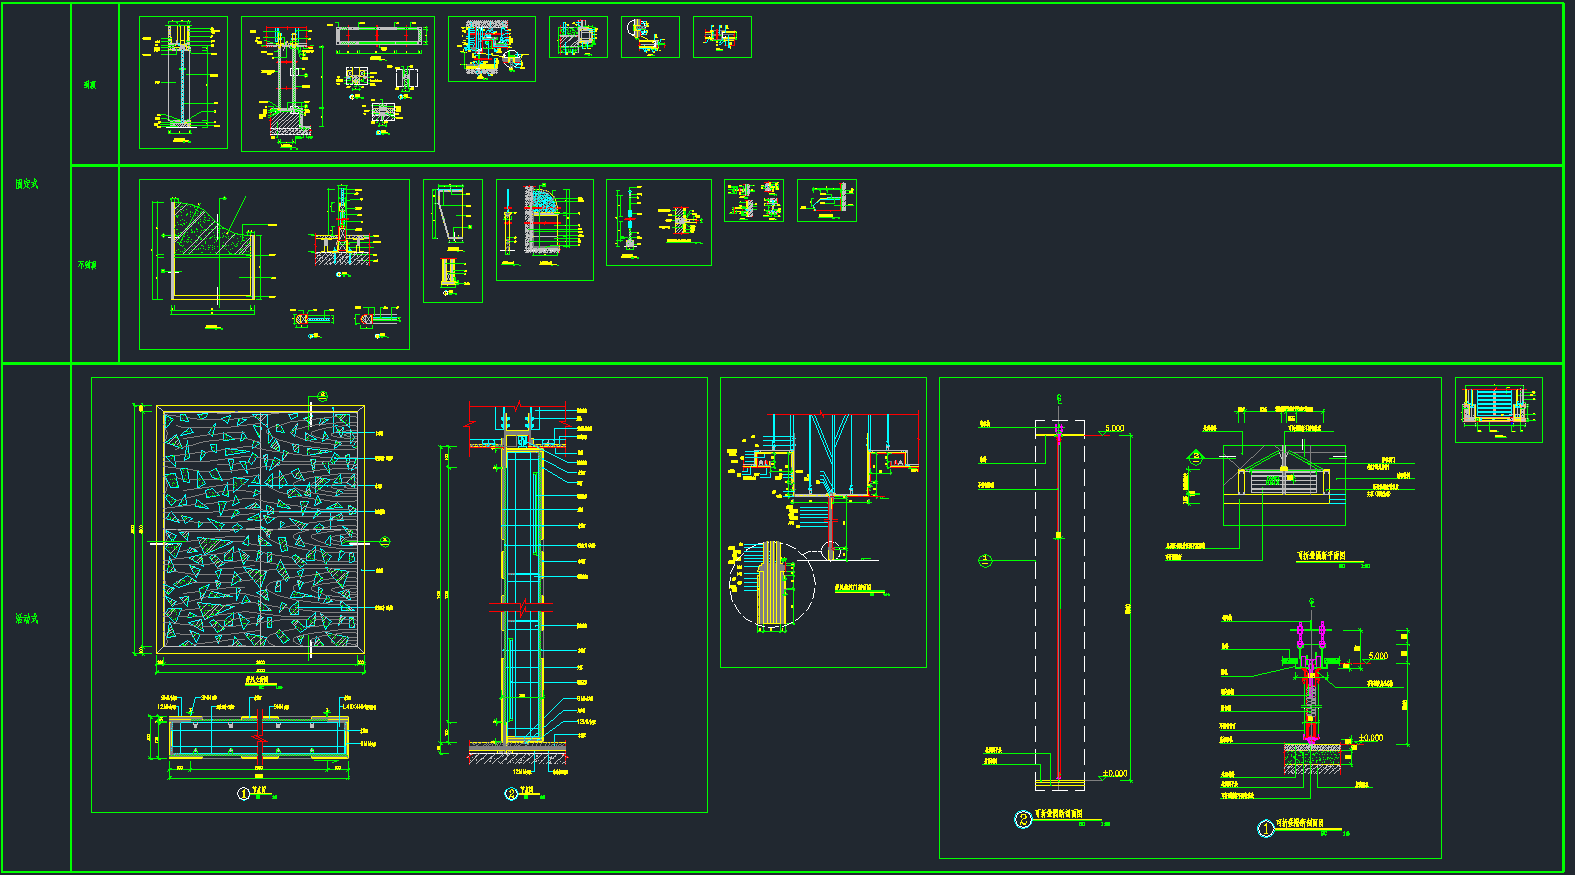
Task: Click the 不到顶 sub-row label
Action: [88, 265]
